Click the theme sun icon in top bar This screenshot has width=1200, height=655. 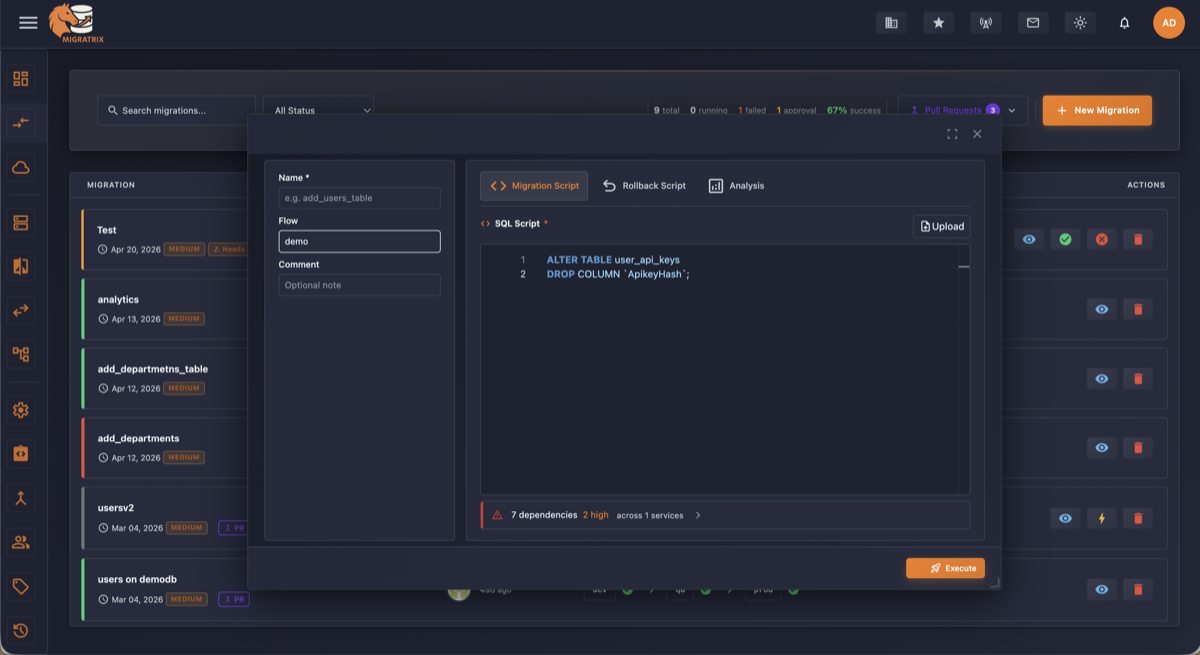1080,22
